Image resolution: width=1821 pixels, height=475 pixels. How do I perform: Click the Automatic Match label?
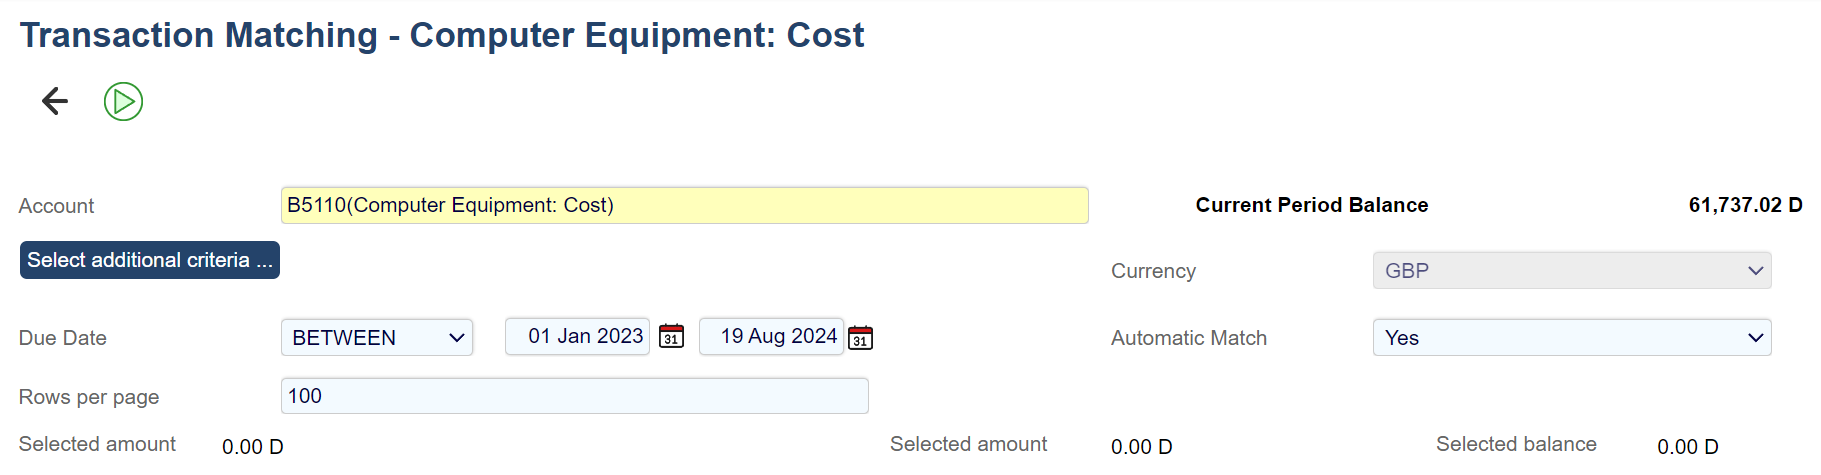coord(1188,338)
